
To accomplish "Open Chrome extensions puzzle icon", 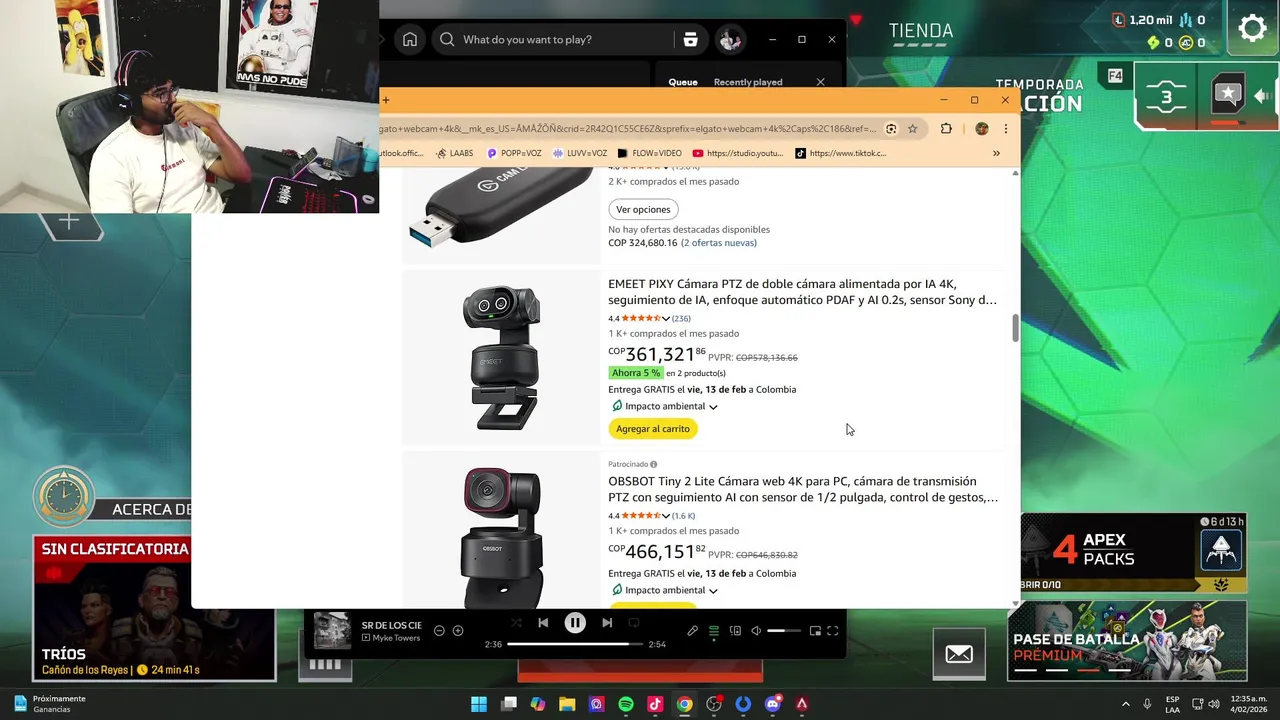I will (946, 129).
